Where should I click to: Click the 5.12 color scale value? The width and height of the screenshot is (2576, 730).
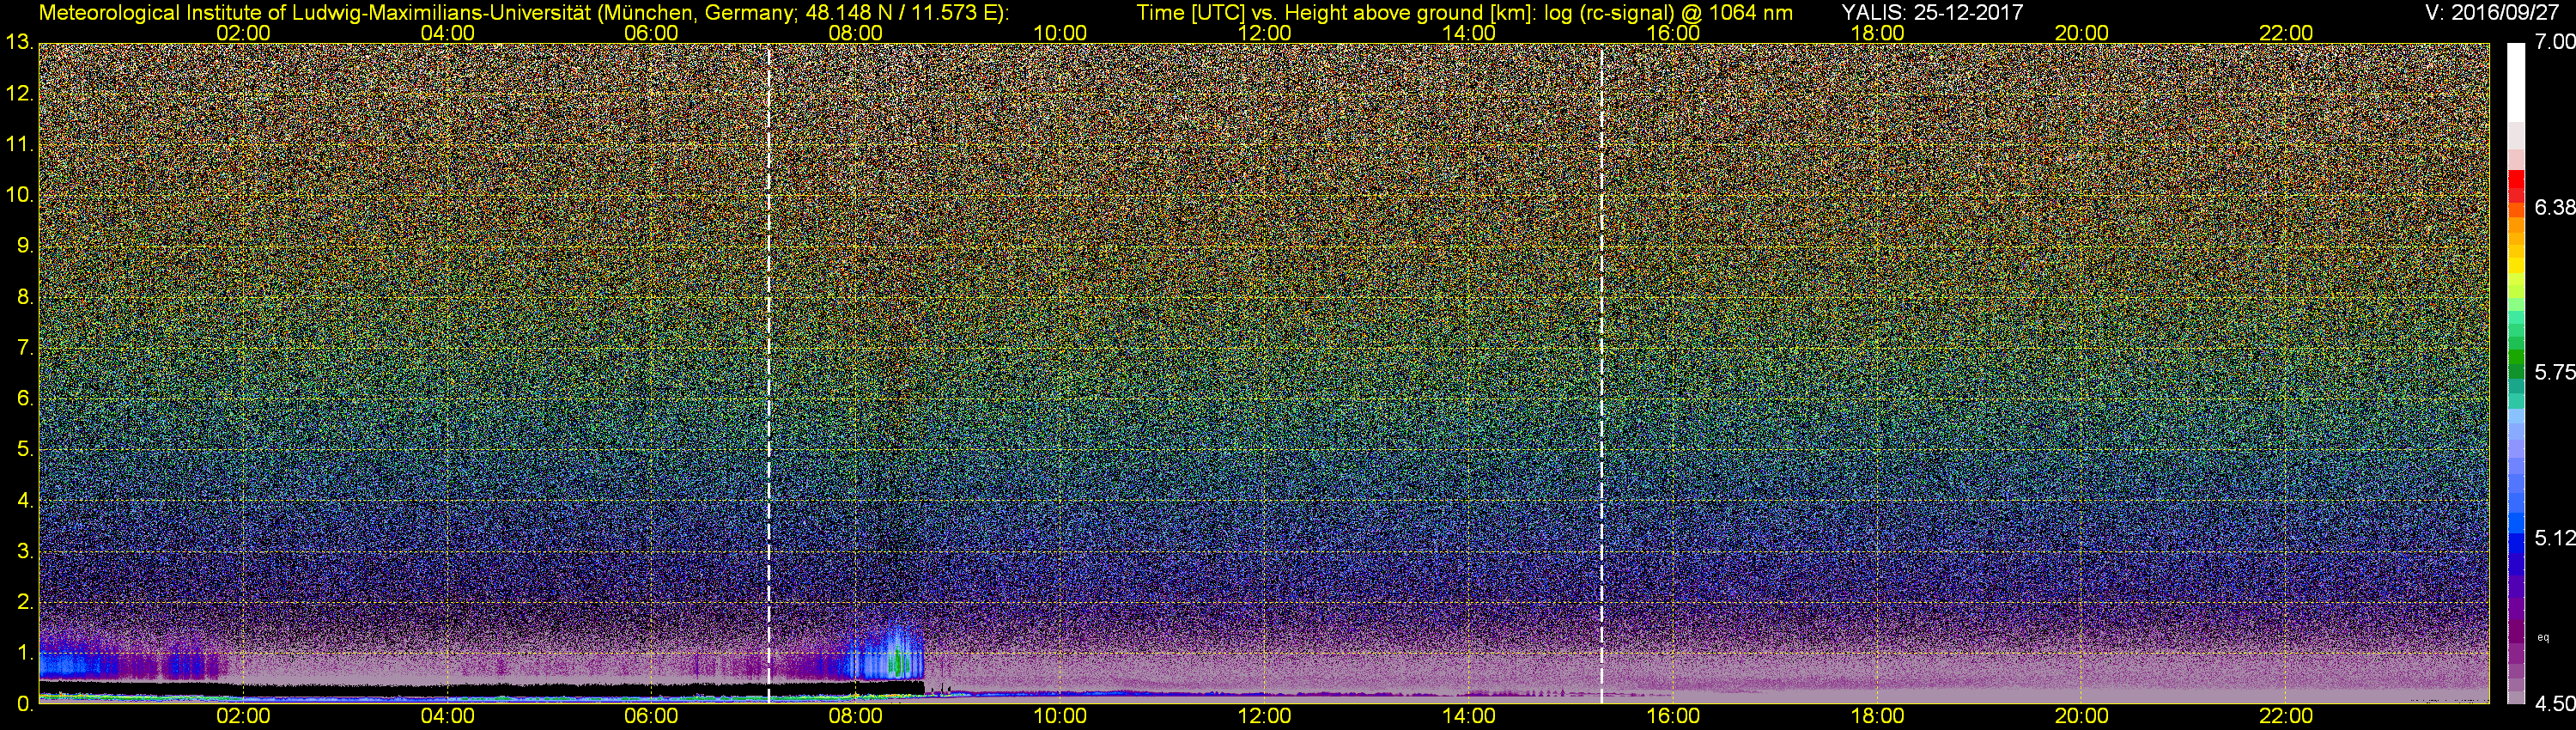coord(2554,538)
